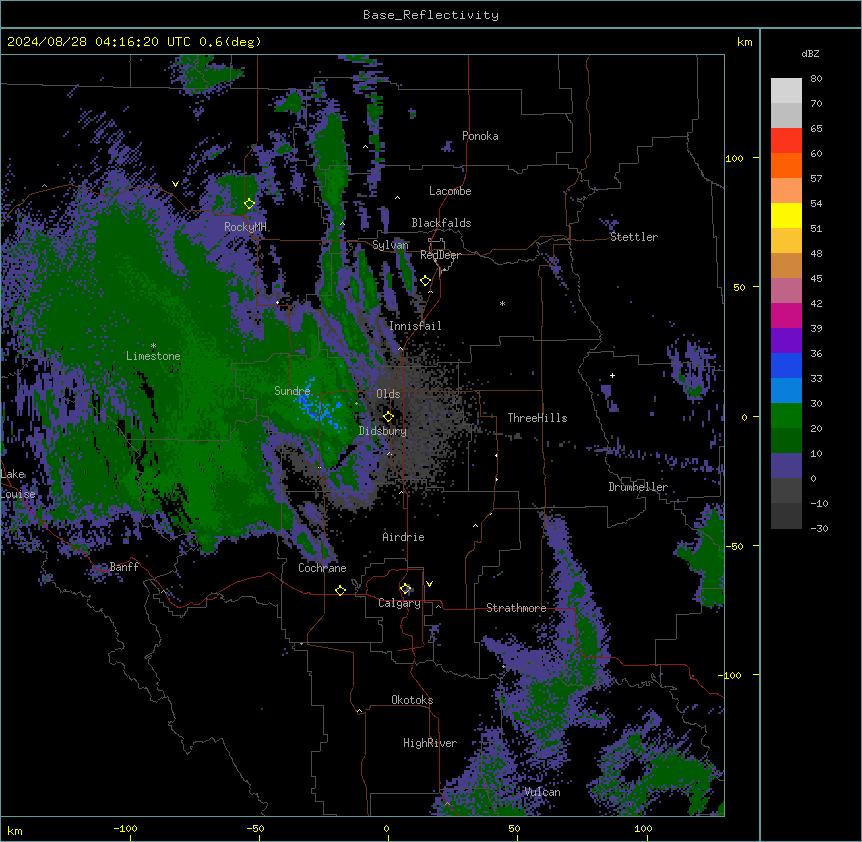This screenshot has width=862, height=842.
Task: Click the RedDeer city label
Action: click(440, 255)
